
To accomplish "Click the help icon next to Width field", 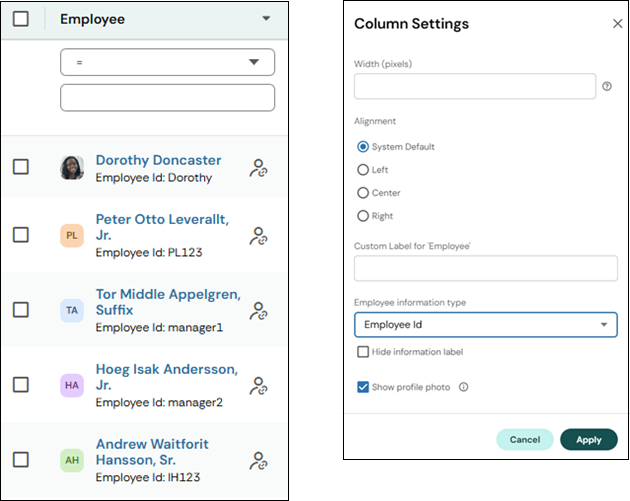I will pyautogui.click(x=607, y=87).
